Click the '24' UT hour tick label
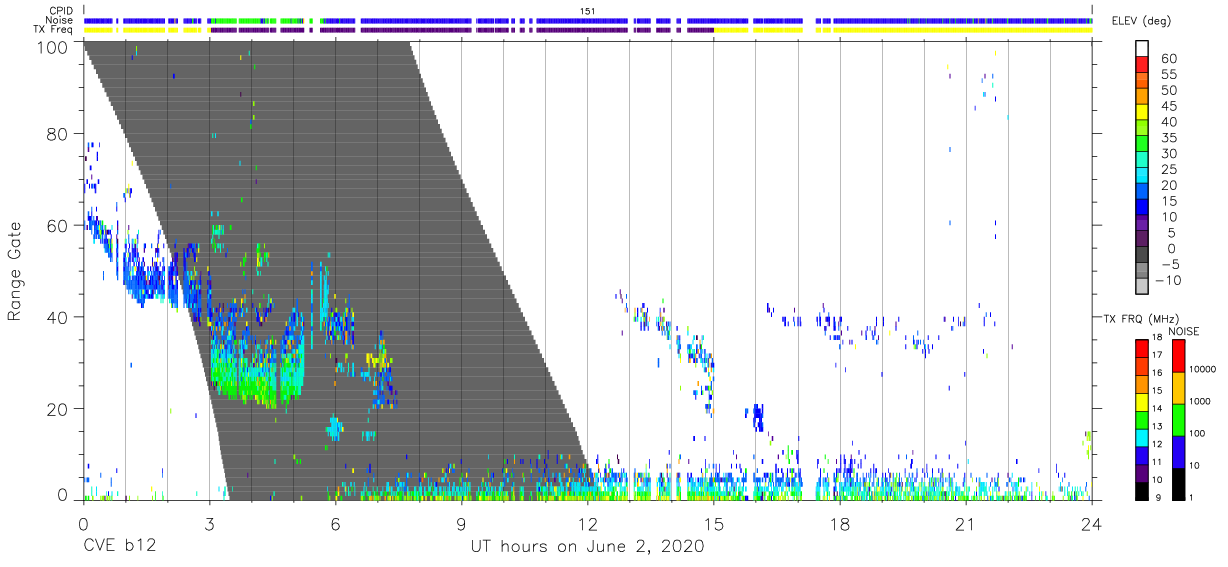Viewport: 1228px width, 567px height. coord(1091,523)
